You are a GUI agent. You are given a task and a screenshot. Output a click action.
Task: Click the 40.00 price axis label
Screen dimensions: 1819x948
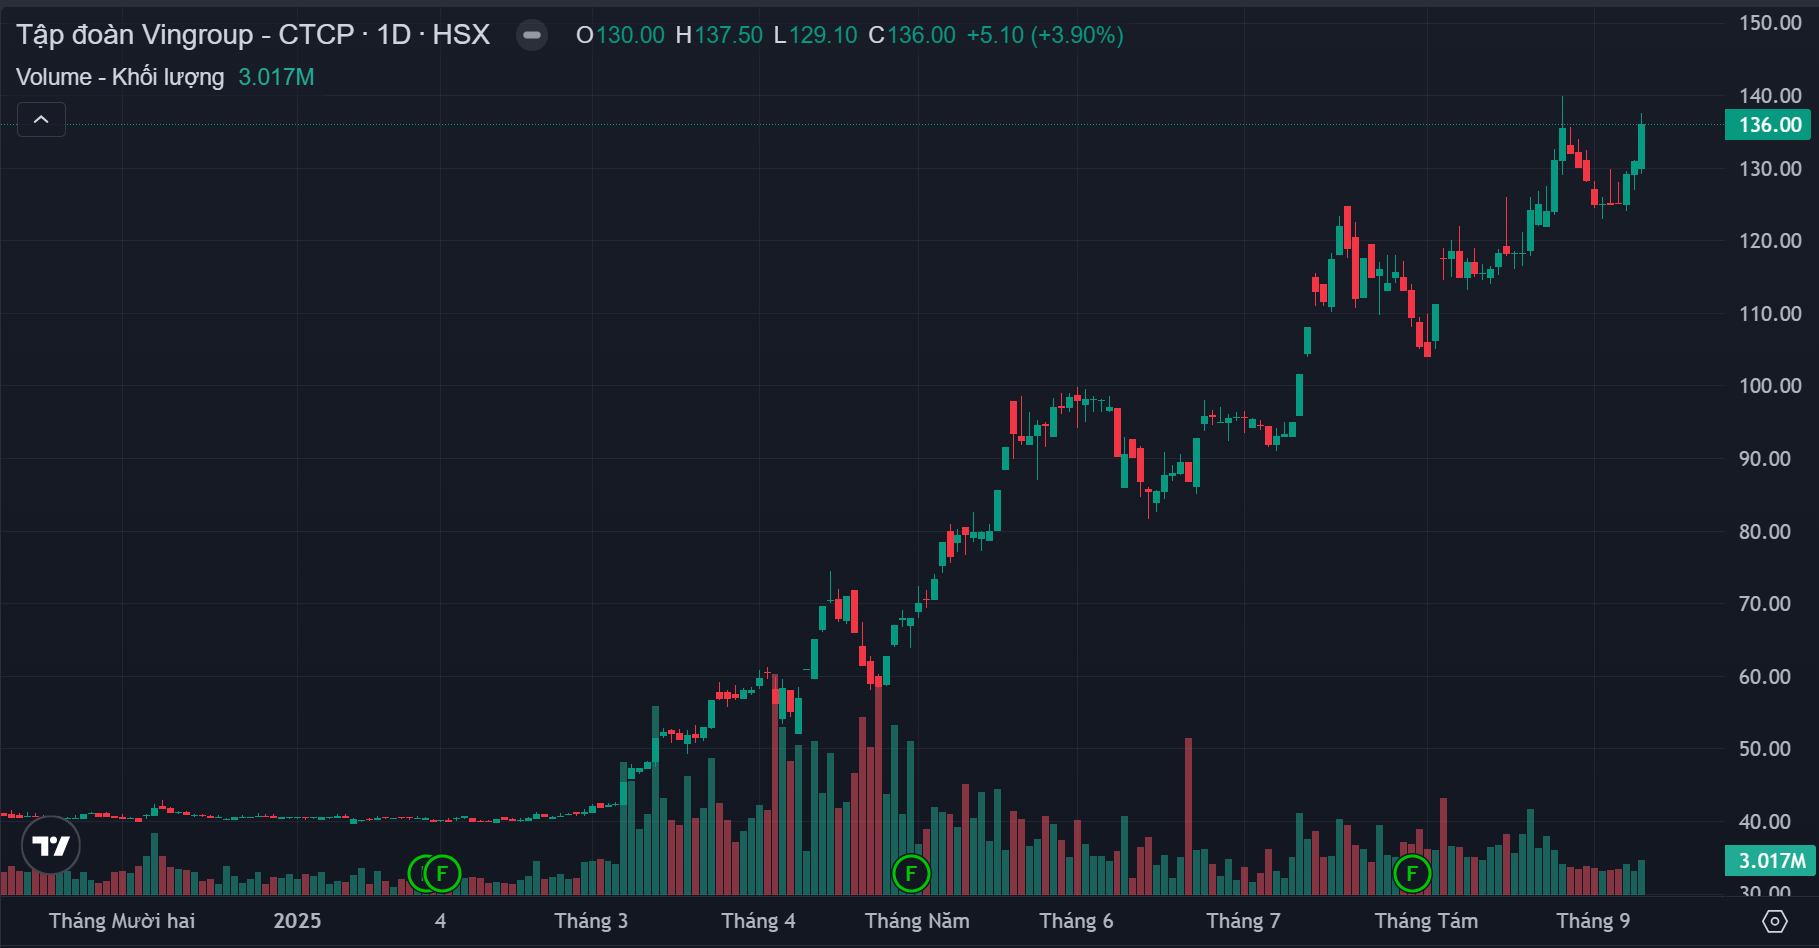(1765, 822)
